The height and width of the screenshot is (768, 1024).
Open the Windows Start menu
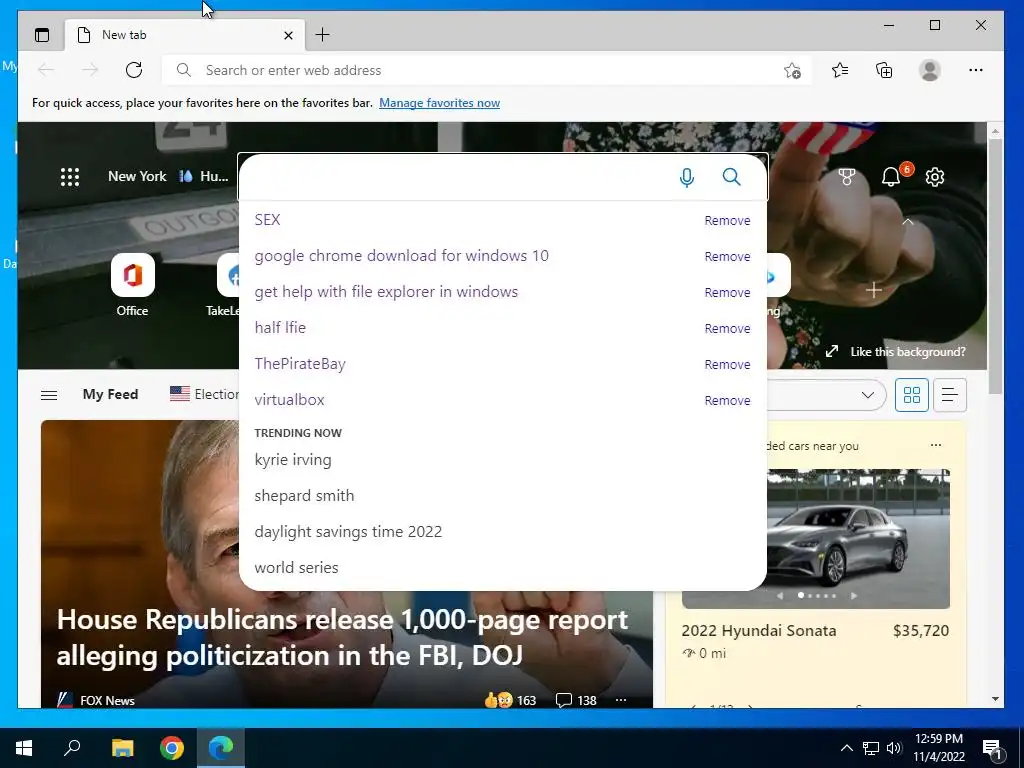(x=24, y=748)
